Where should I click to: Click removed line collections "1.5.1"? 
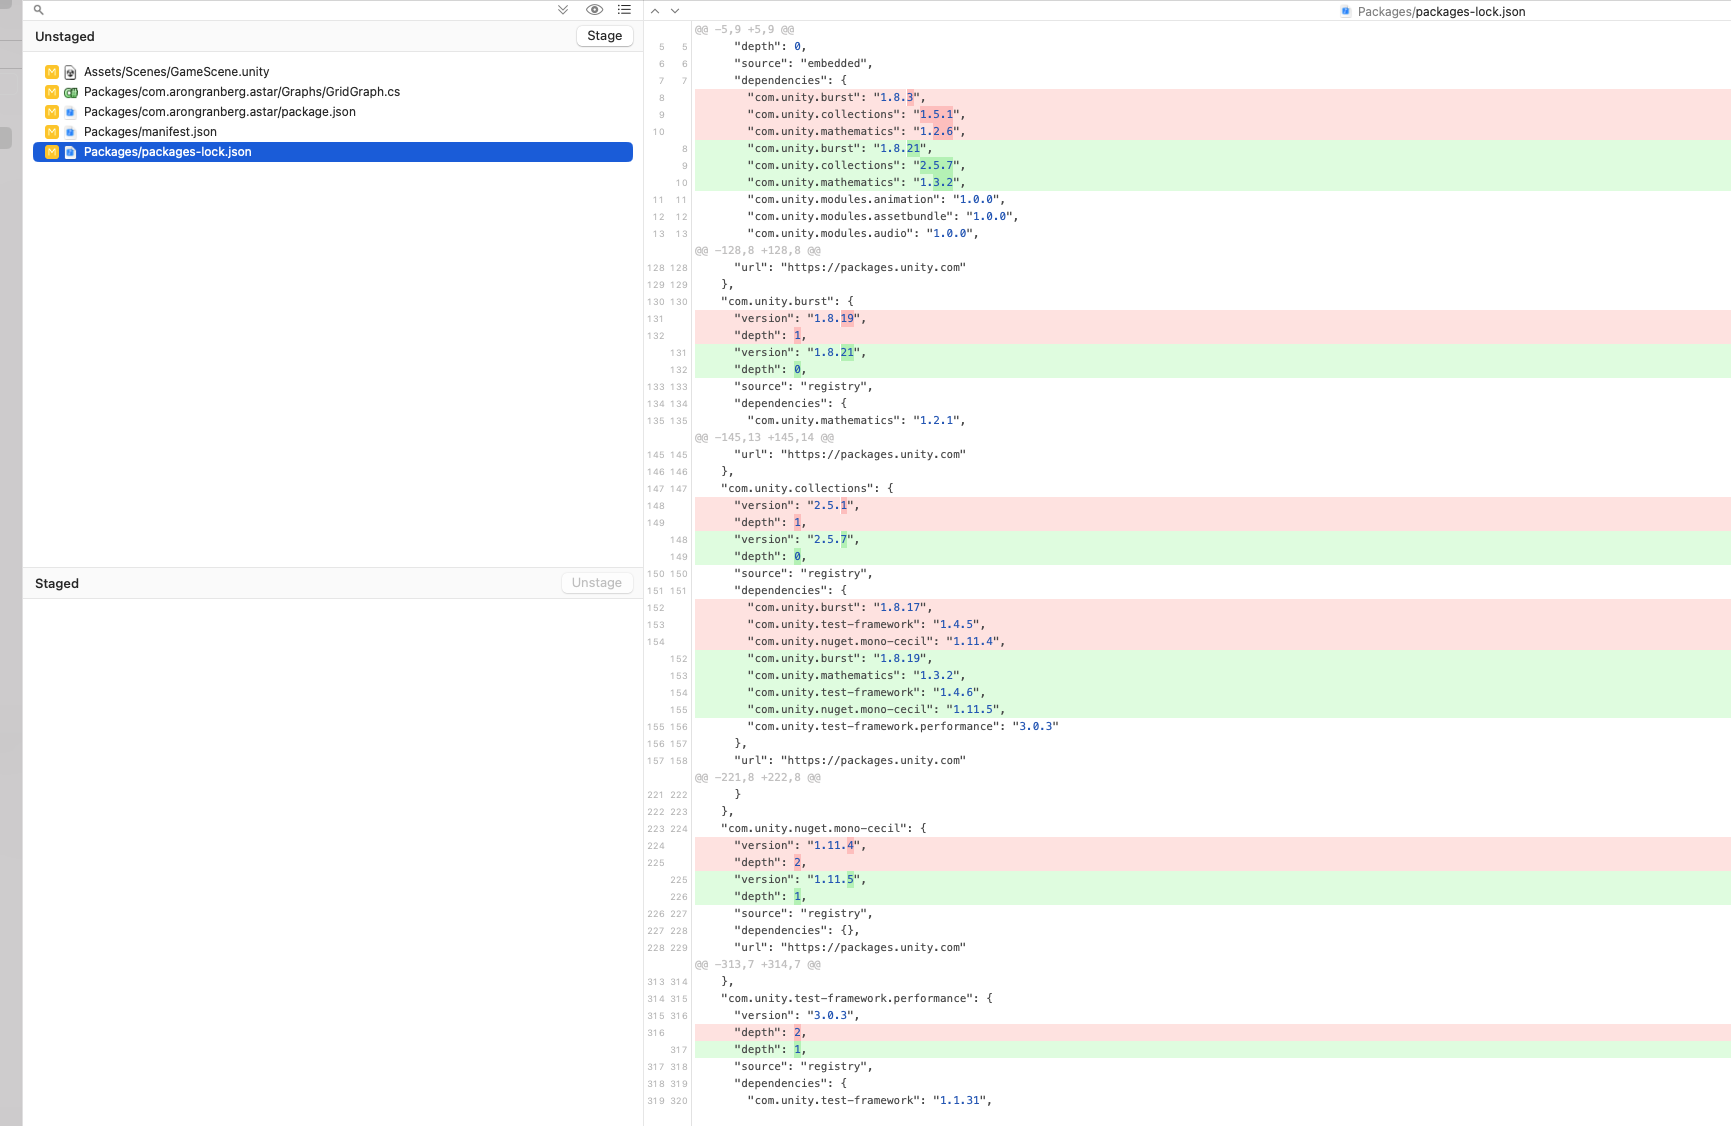tap(1212, 115)
